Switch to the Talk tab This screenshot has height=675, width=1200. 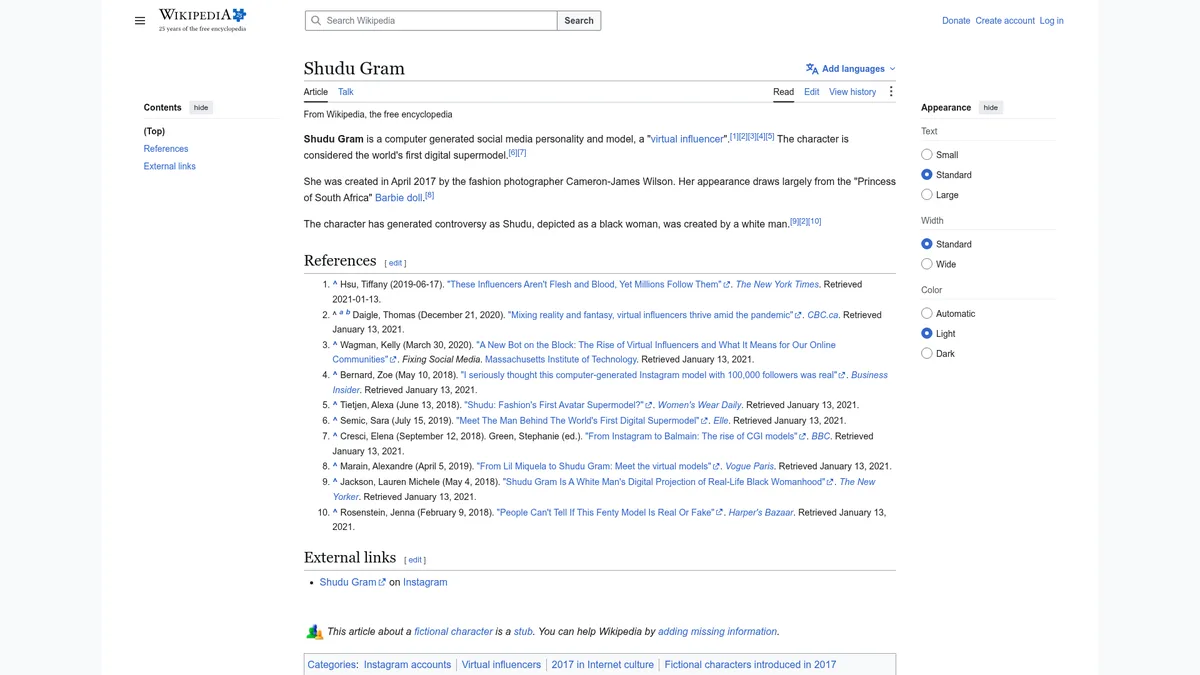tap(346, 92)
